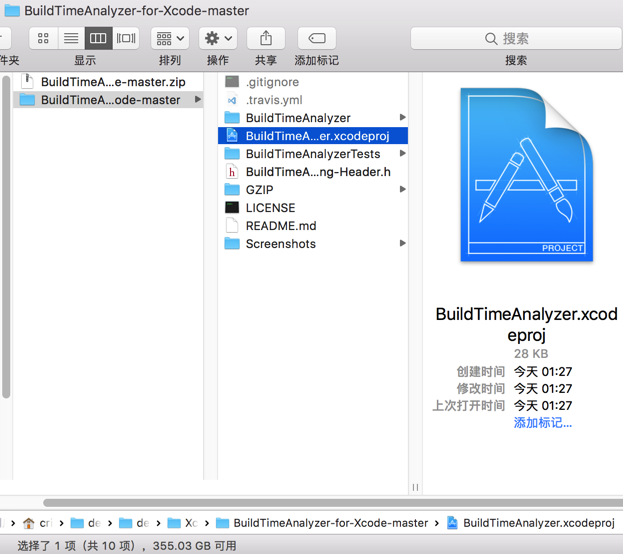Select column view mode
This screenshot has height=554, width=623.
pos(98,38)
